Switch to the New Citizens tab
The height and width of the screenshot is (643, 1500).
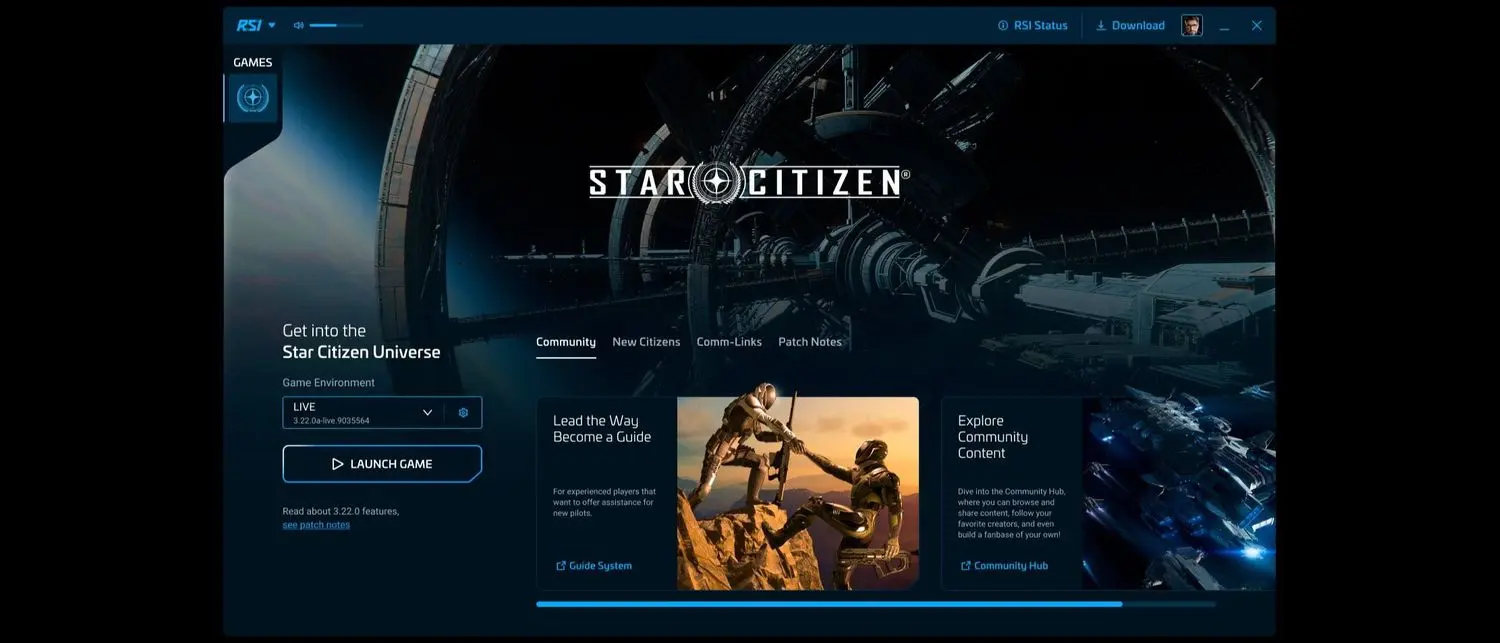645,341
